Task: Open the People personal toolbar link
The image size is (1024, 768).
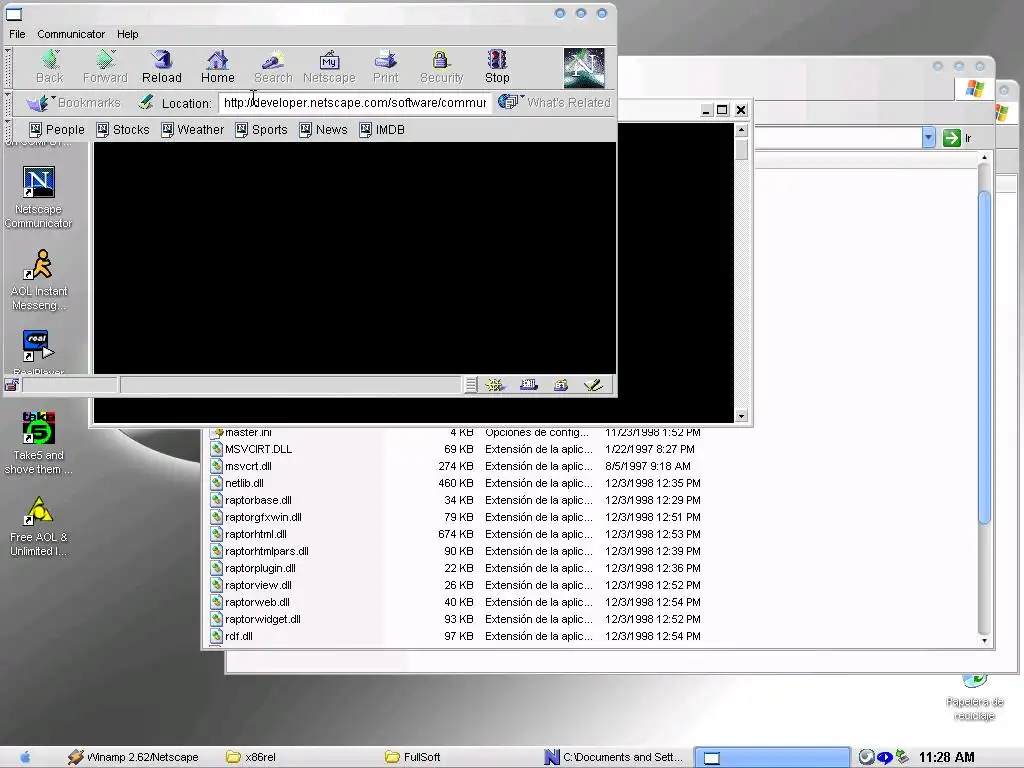Action: pyautogui.click(x=57, y=130)
